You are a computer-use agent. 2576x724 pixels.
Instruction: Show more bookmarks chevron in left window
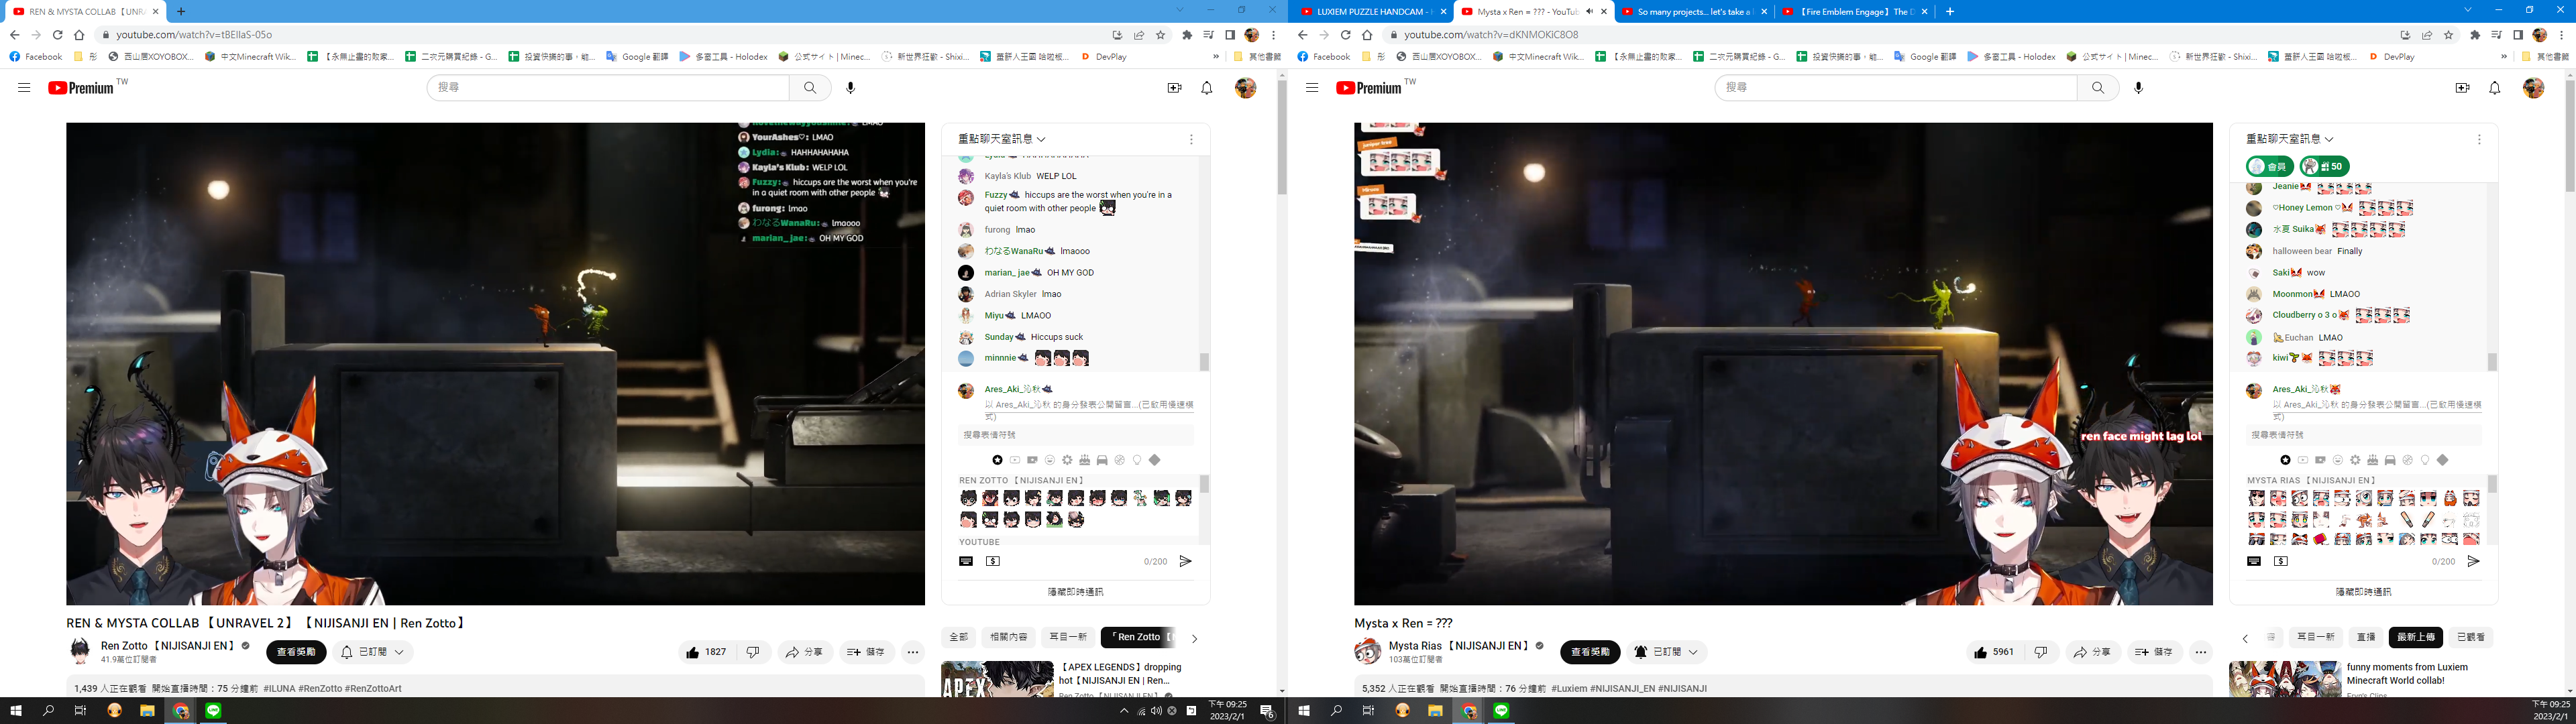click(x=1216, y=57)
